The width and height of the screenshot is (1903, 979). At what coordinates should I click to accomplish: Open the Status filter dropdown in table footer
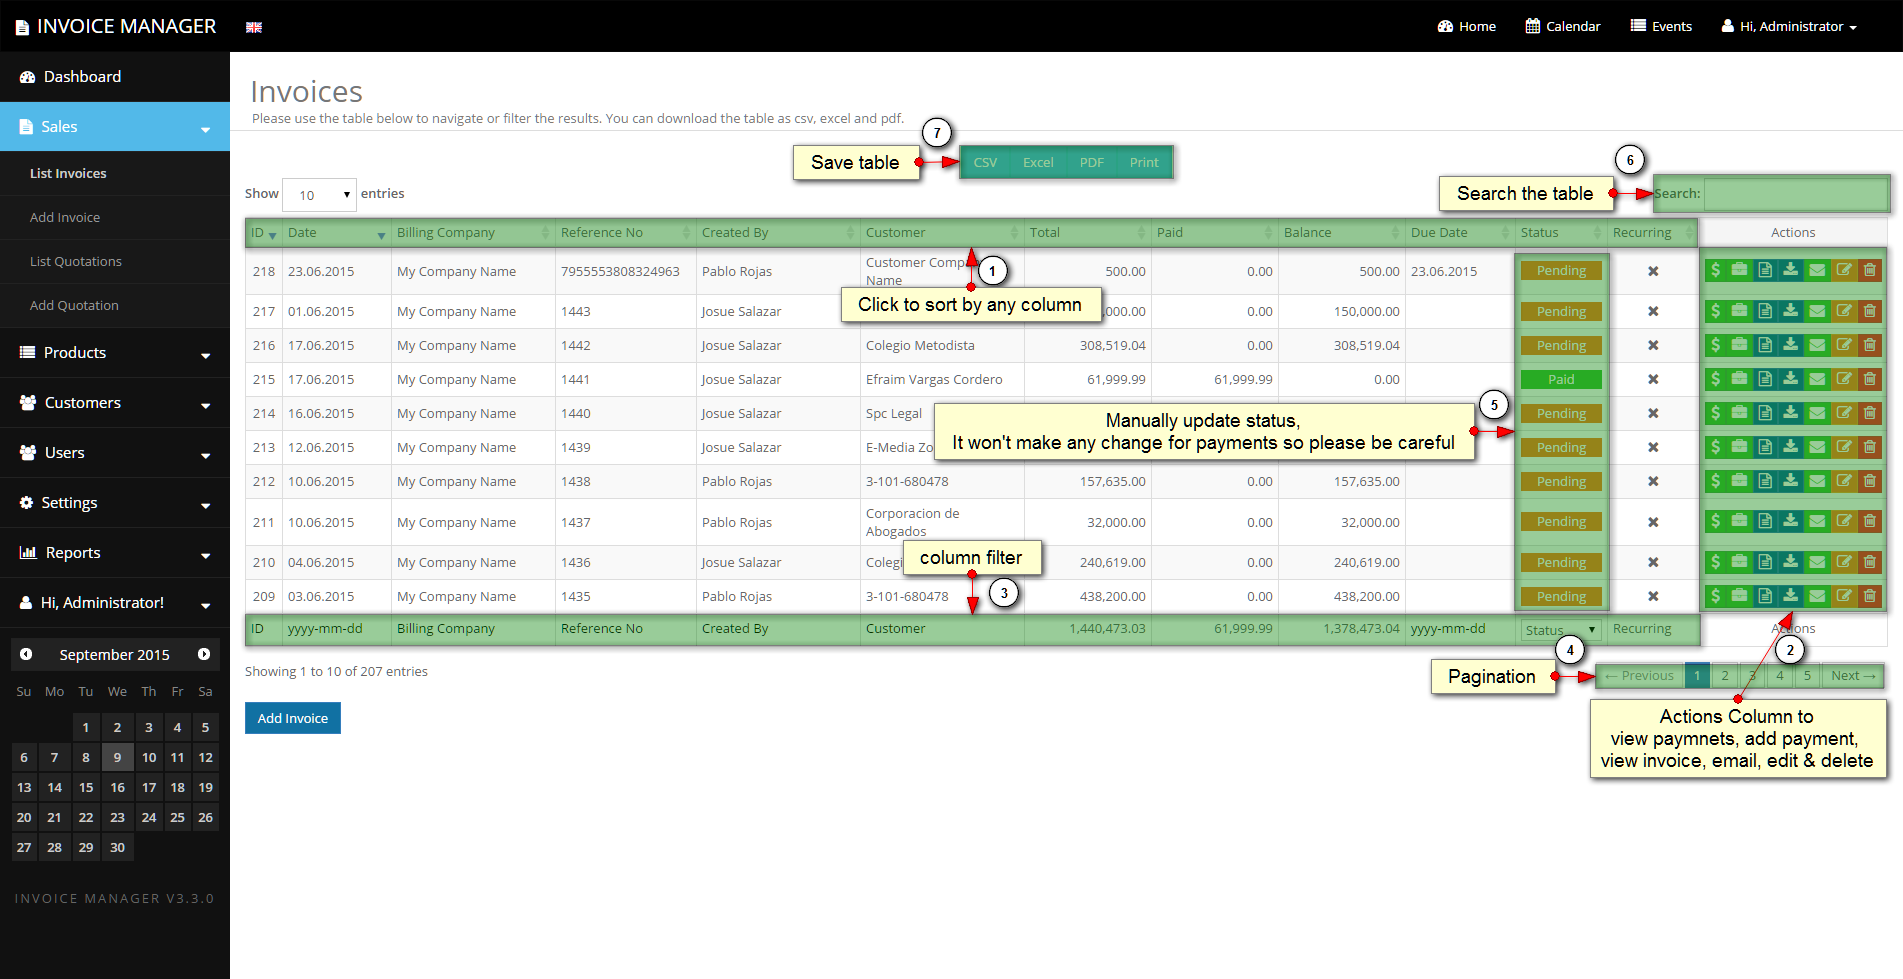pos(1560,630)
